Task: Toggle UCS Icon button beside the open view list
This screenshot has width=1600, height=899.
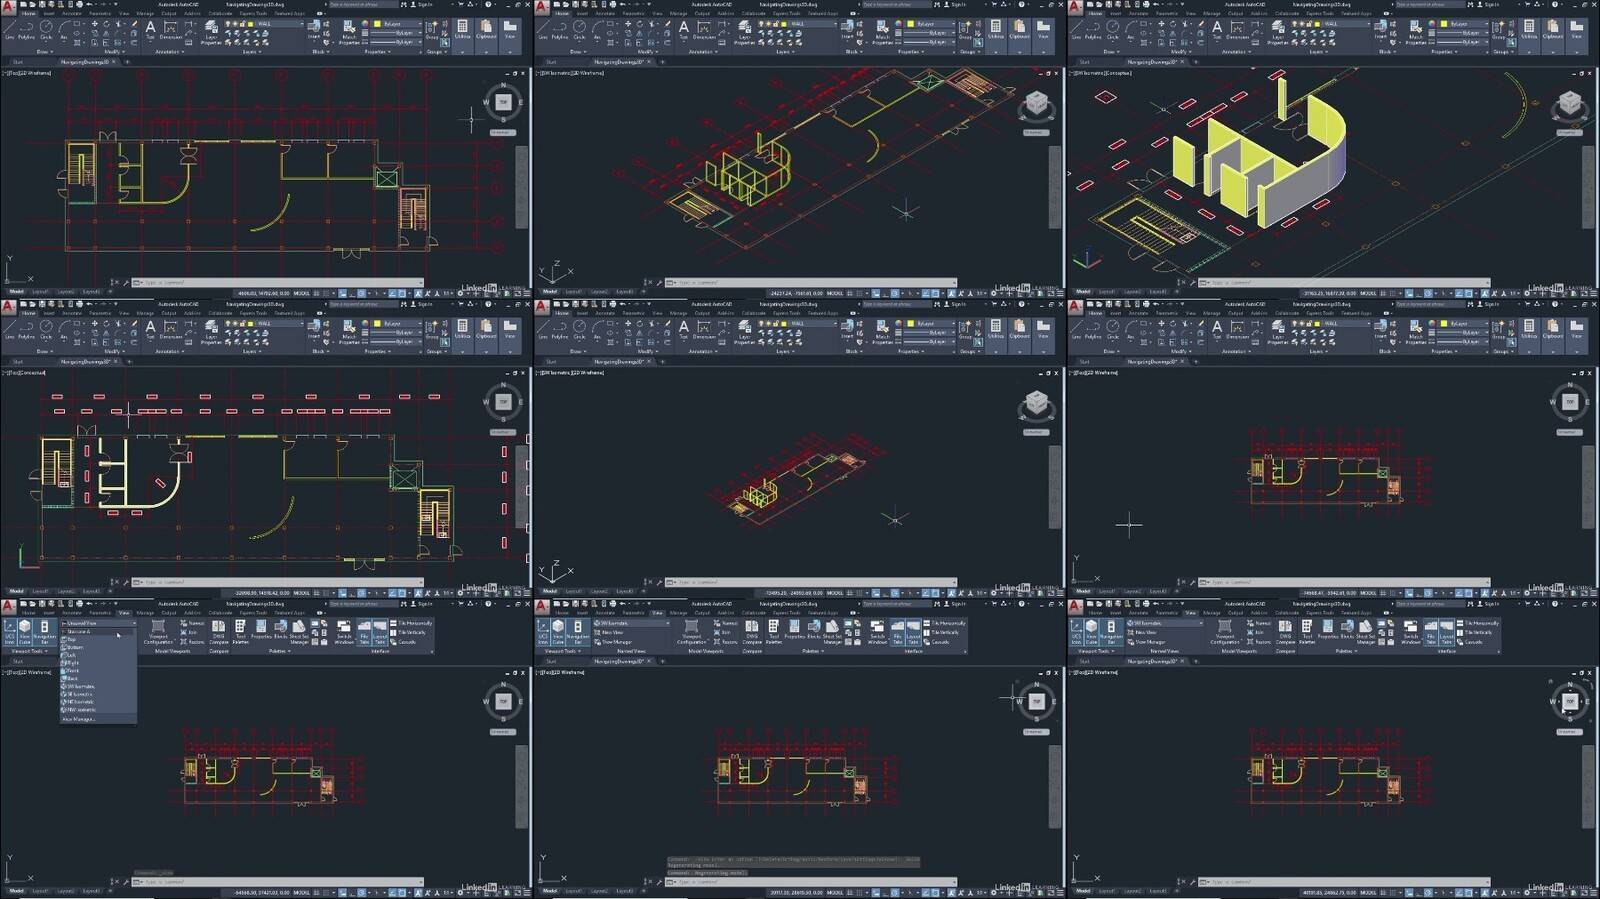Action: 10,631
